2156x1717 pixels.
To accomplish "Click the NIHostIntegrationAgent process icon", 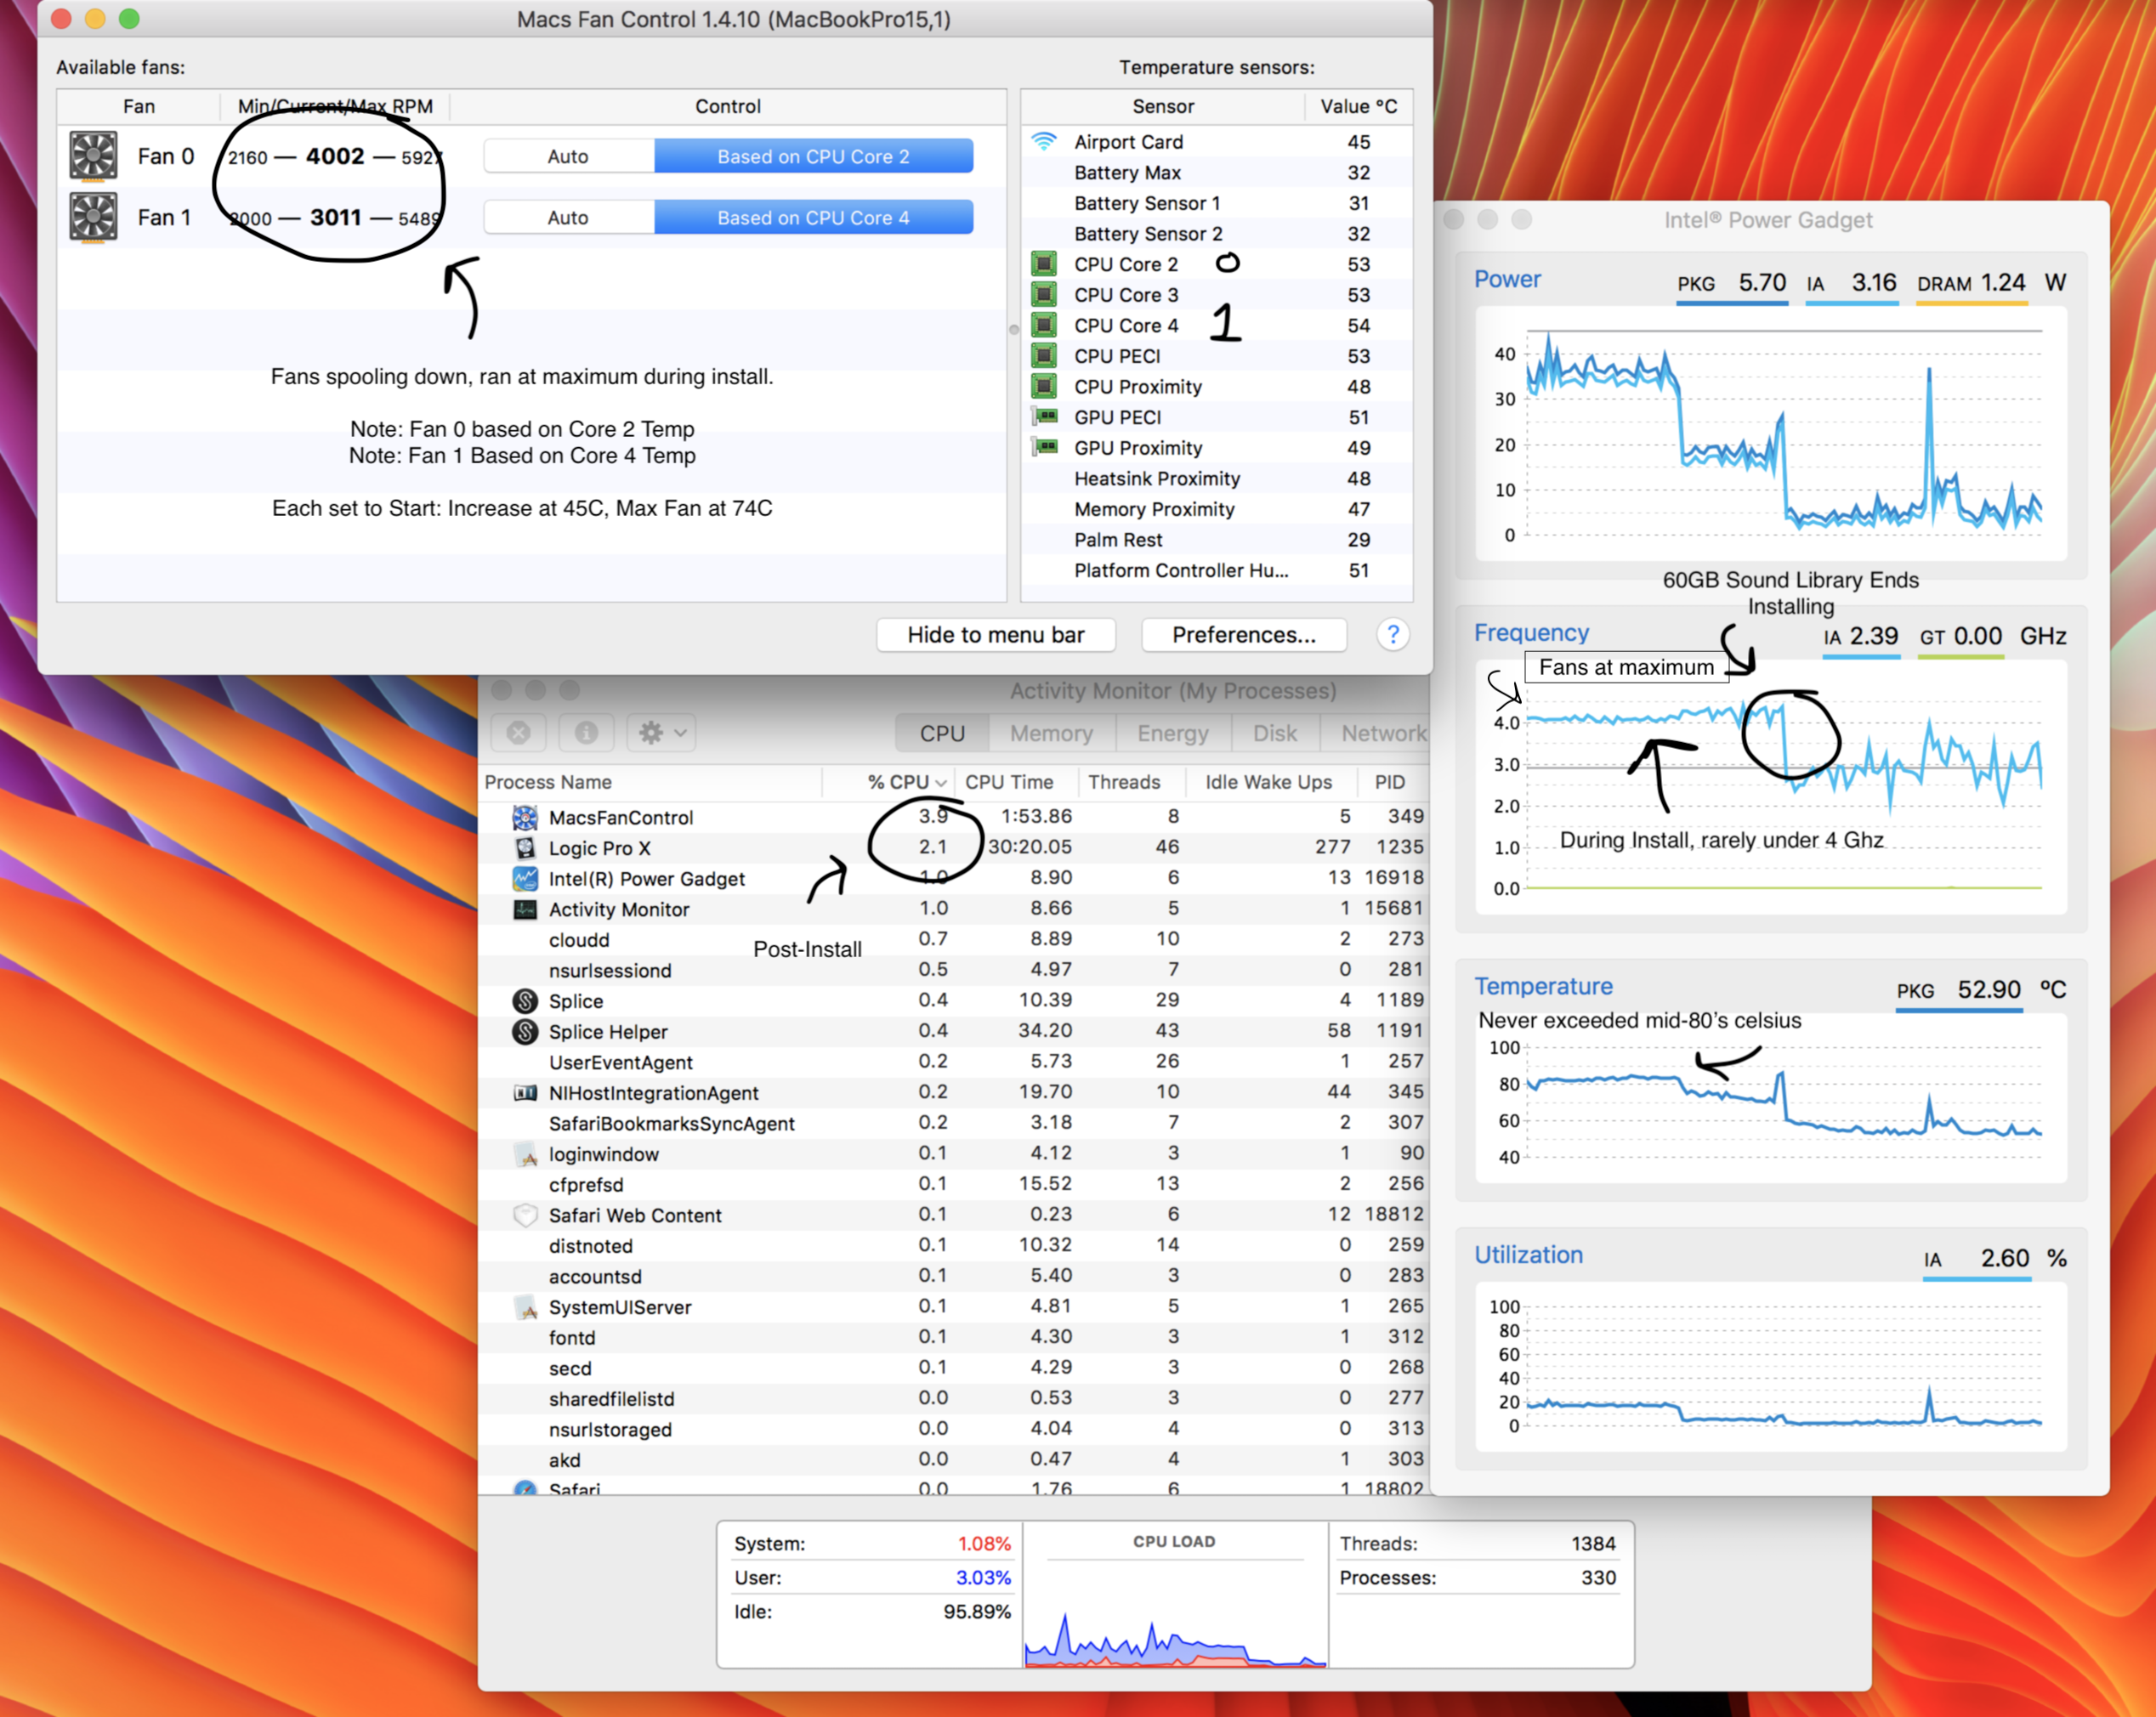I will coord(525,1093).
